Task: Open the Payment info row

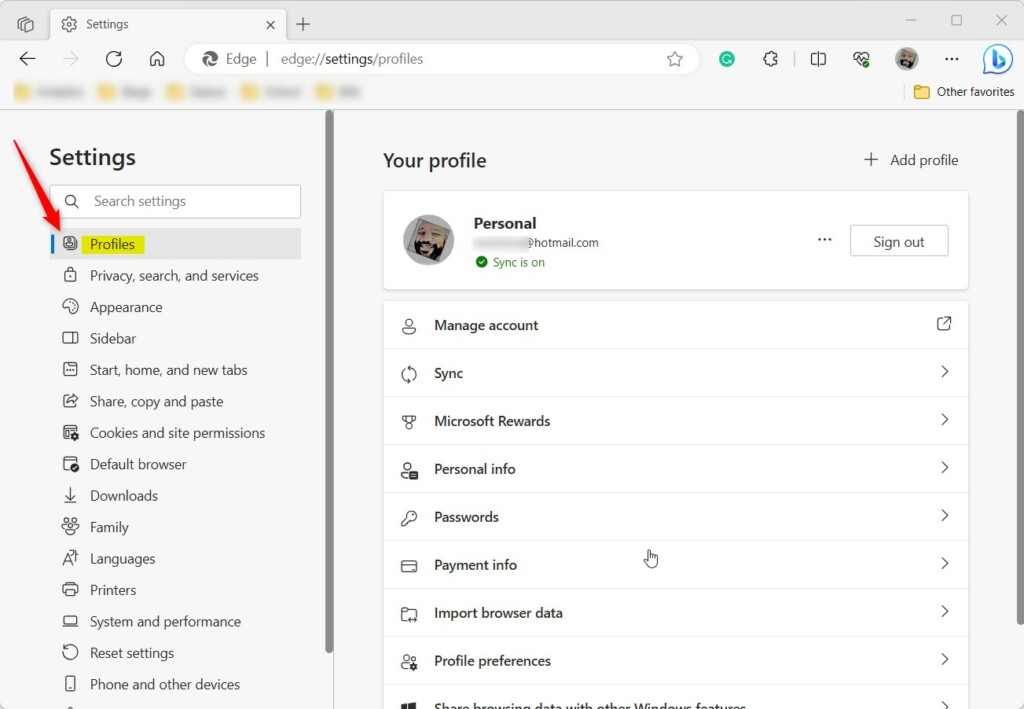Action: coord(675,565)
